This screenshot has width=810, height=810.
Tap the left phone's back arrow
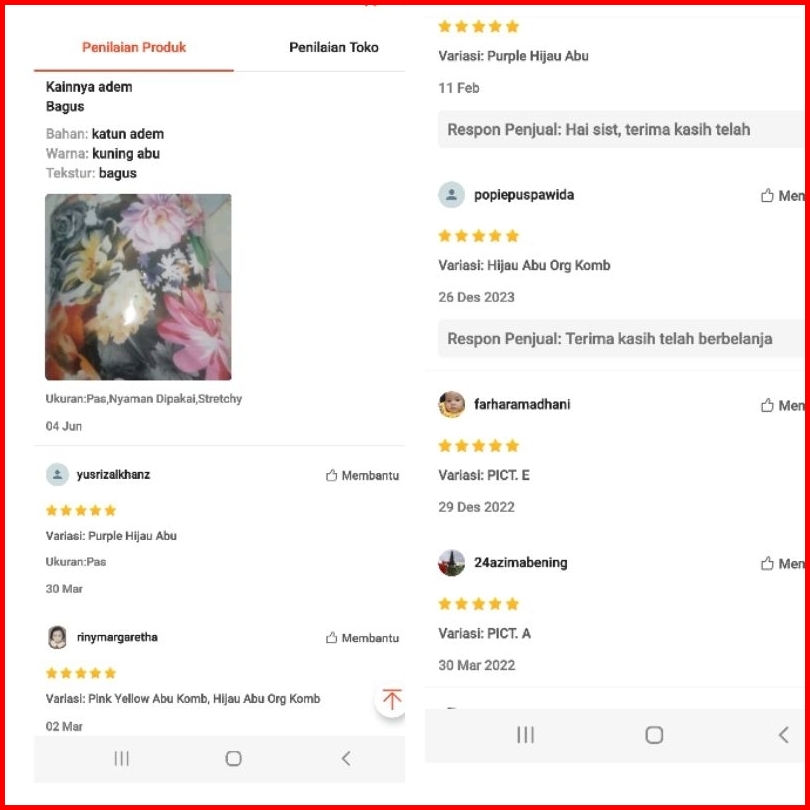346,758
